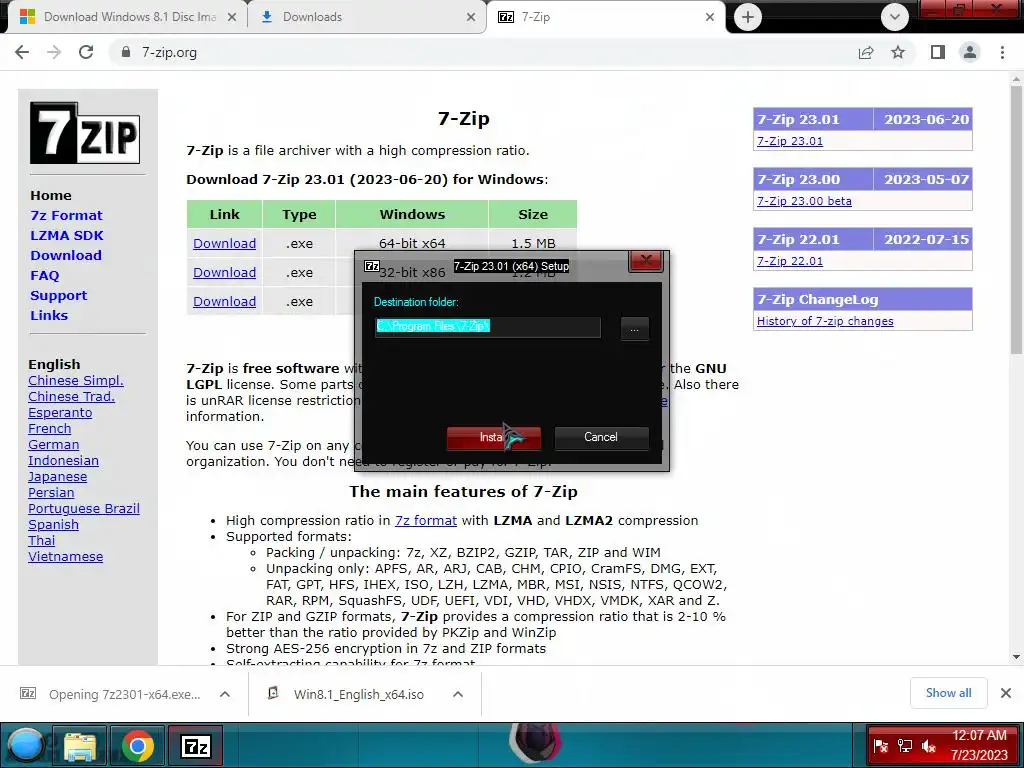Image resolution: width=1024 pixels, height=768 pixels.
Task: Click the browser forward arrow
Action: tap(54, 52)
